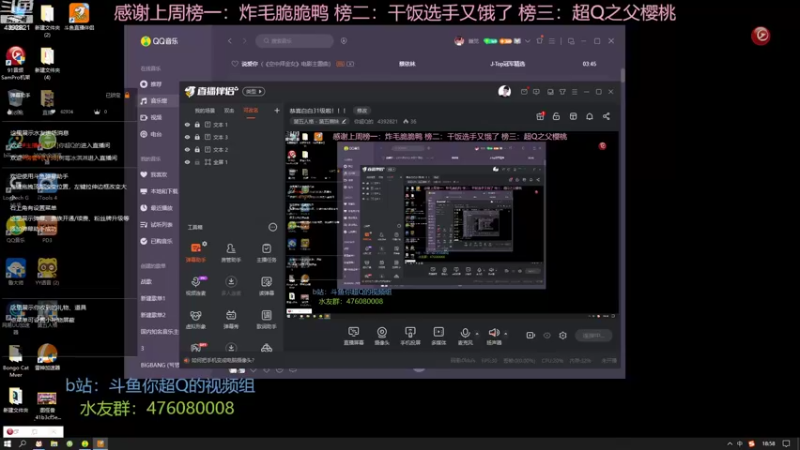This screenshot has width=800, height=450.
Task: Add 手机投屏 phone casting source
Action: [410, 336]
